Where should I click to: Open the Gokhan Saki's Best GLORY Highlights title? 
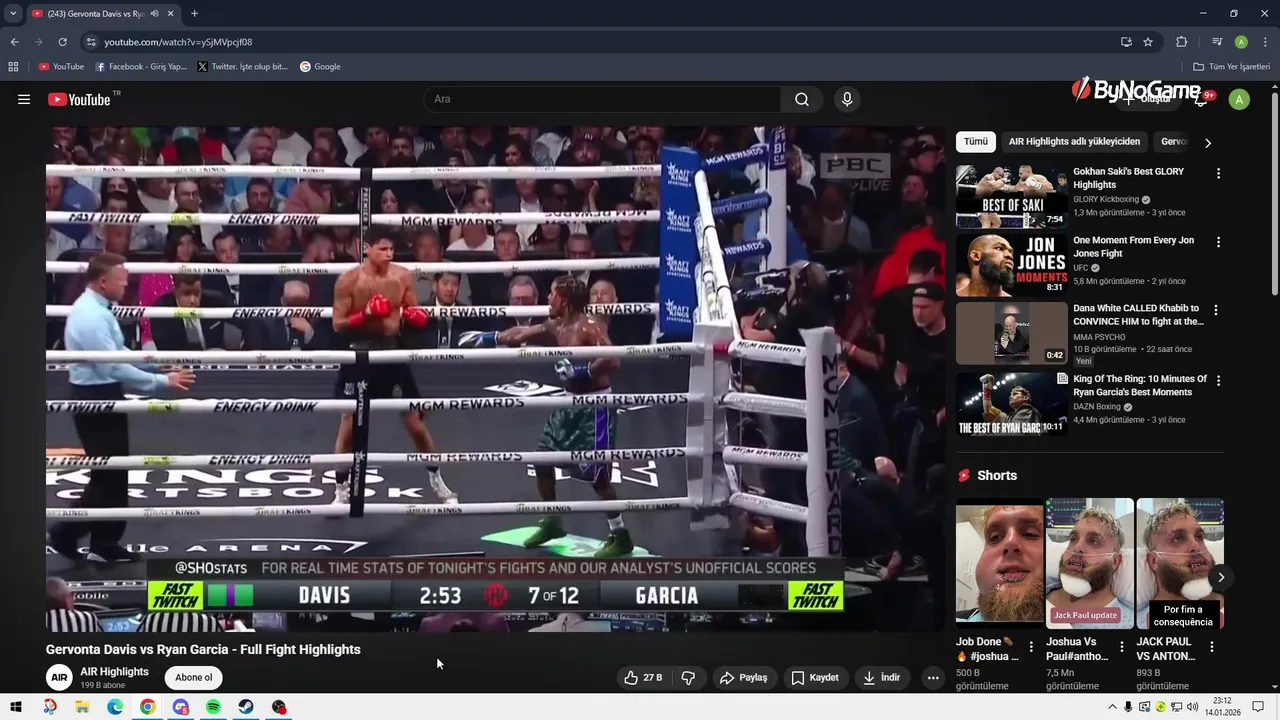coord(1128,178)
